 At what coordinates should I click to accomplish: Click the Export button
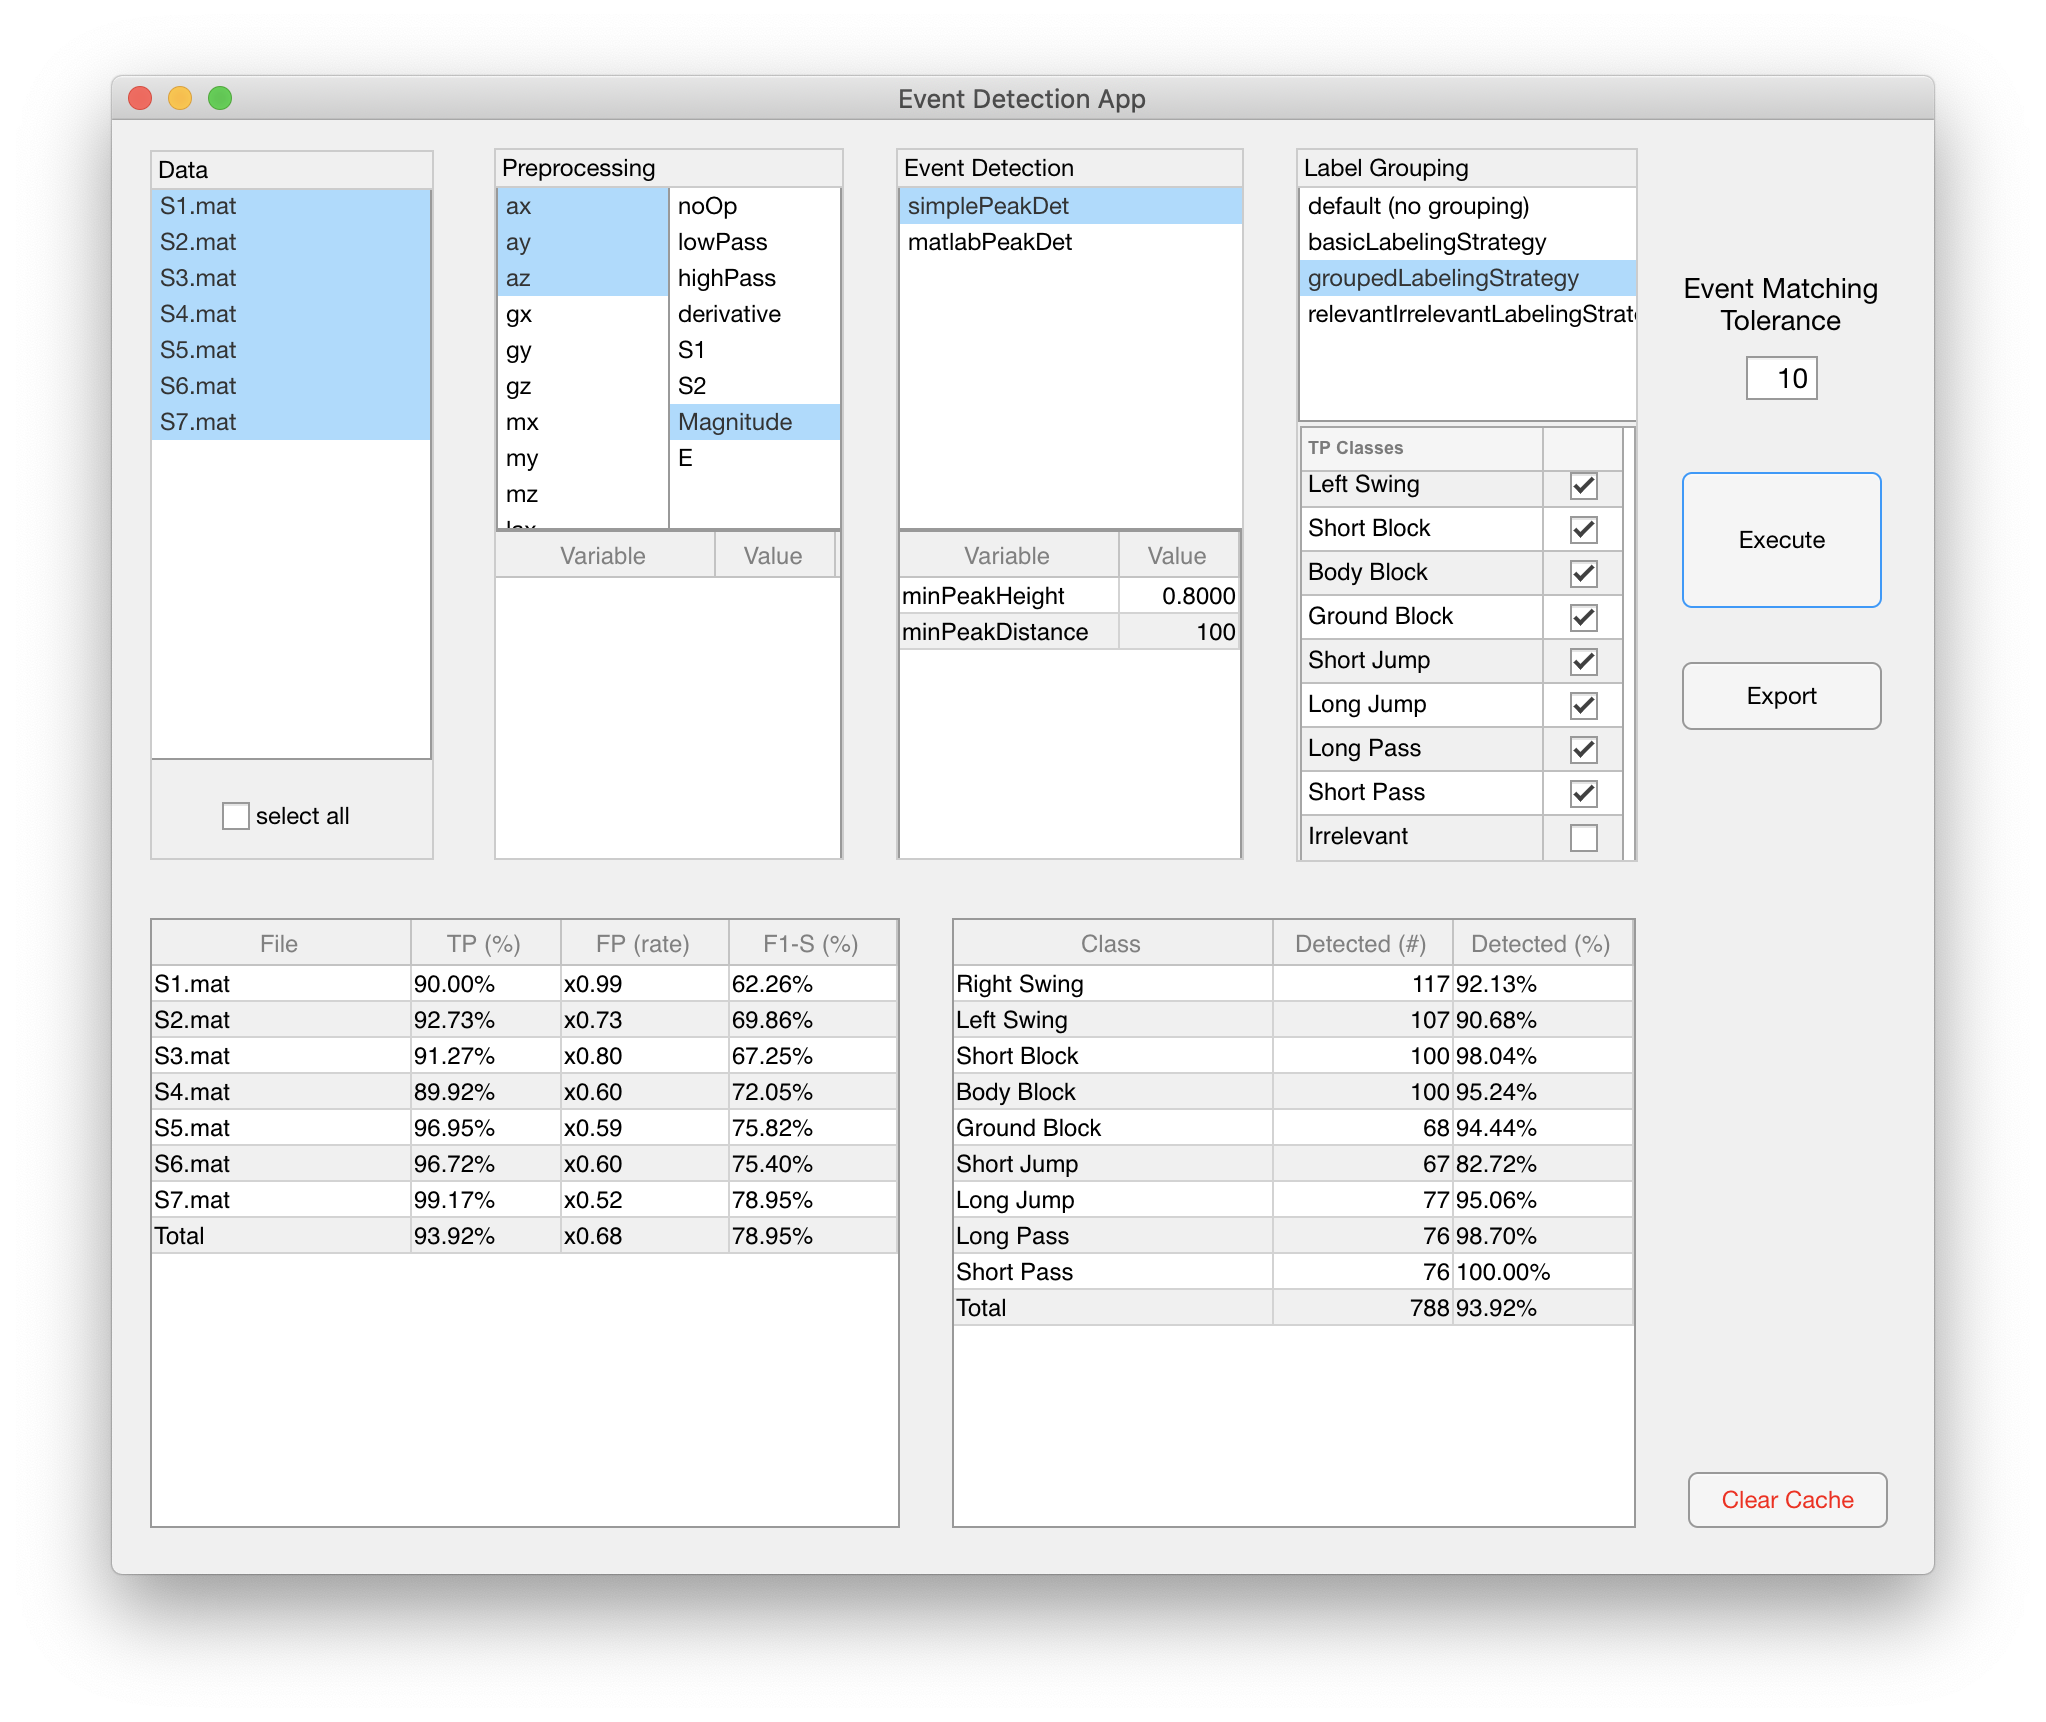pyautogui.click(x=1780, y=696)
